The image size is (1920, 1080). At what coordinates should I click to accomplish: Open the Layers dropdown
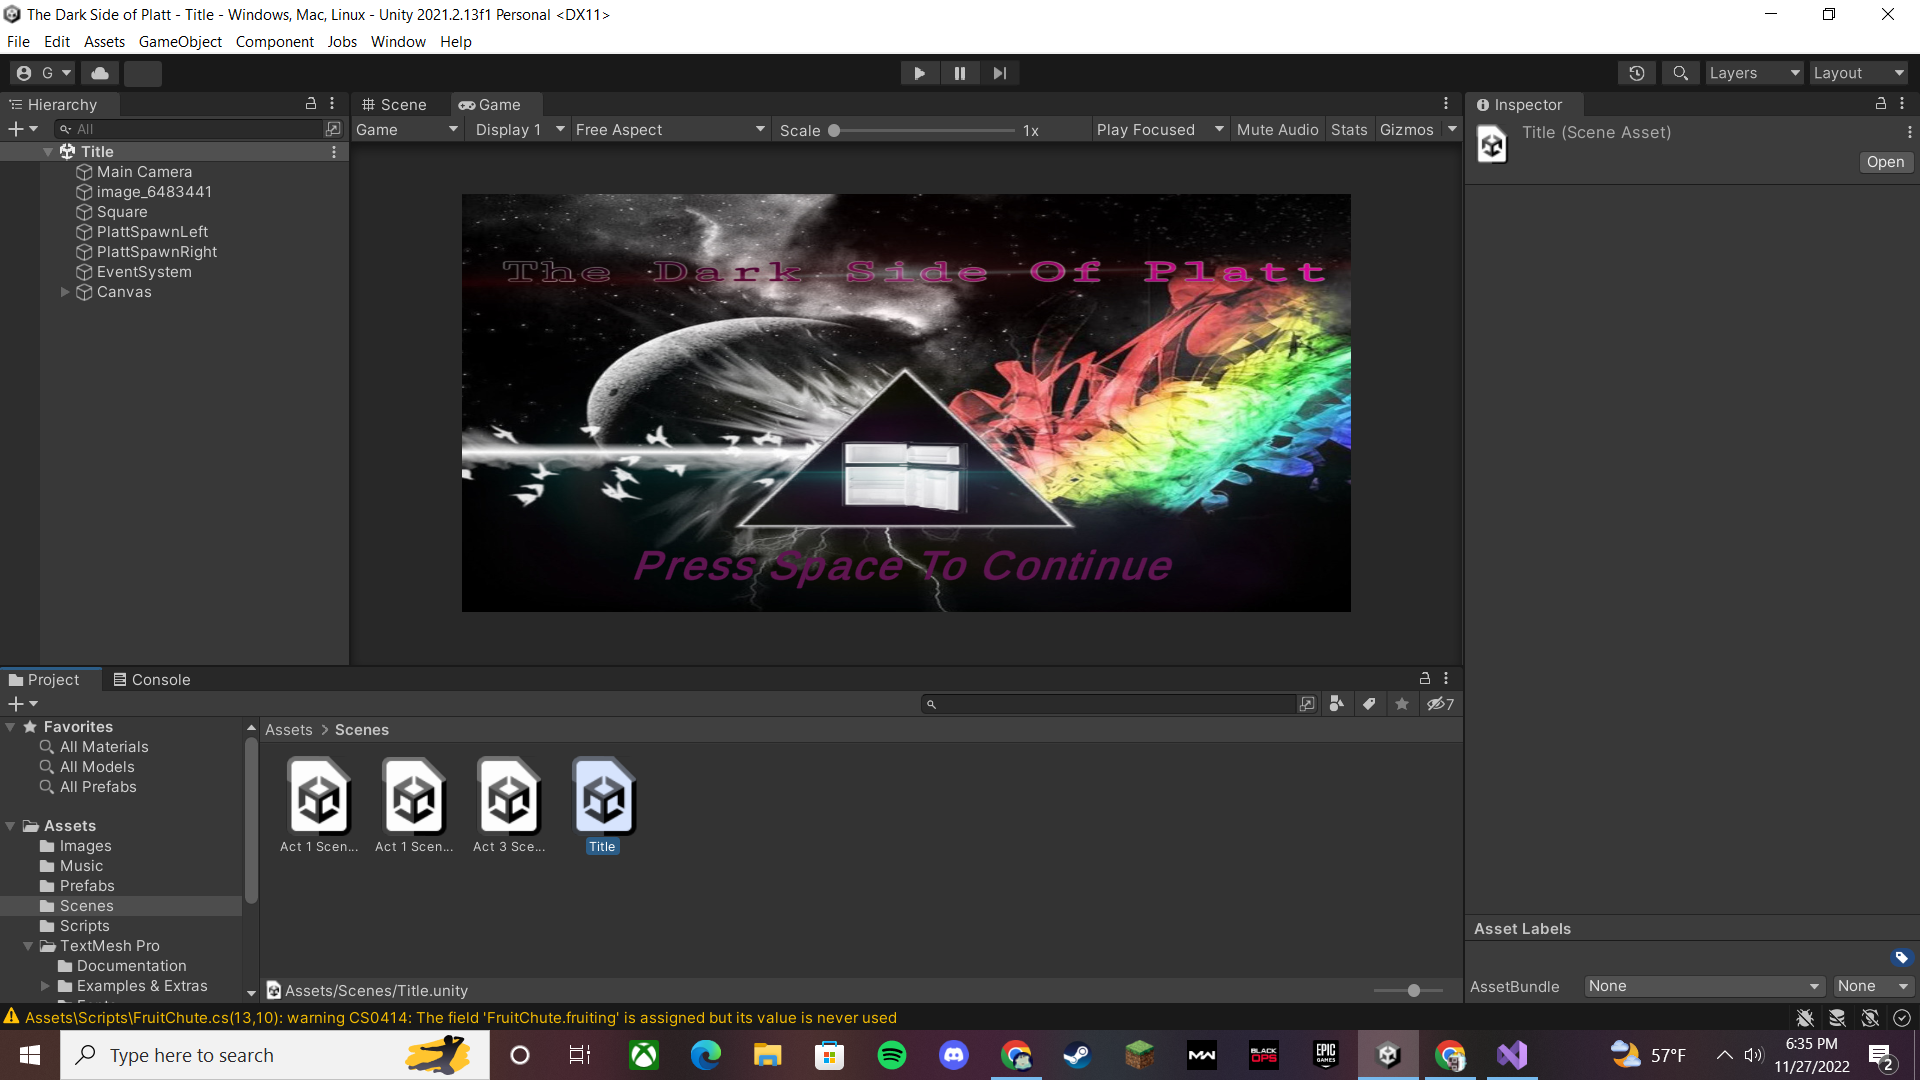click(x=1753, y=73)
